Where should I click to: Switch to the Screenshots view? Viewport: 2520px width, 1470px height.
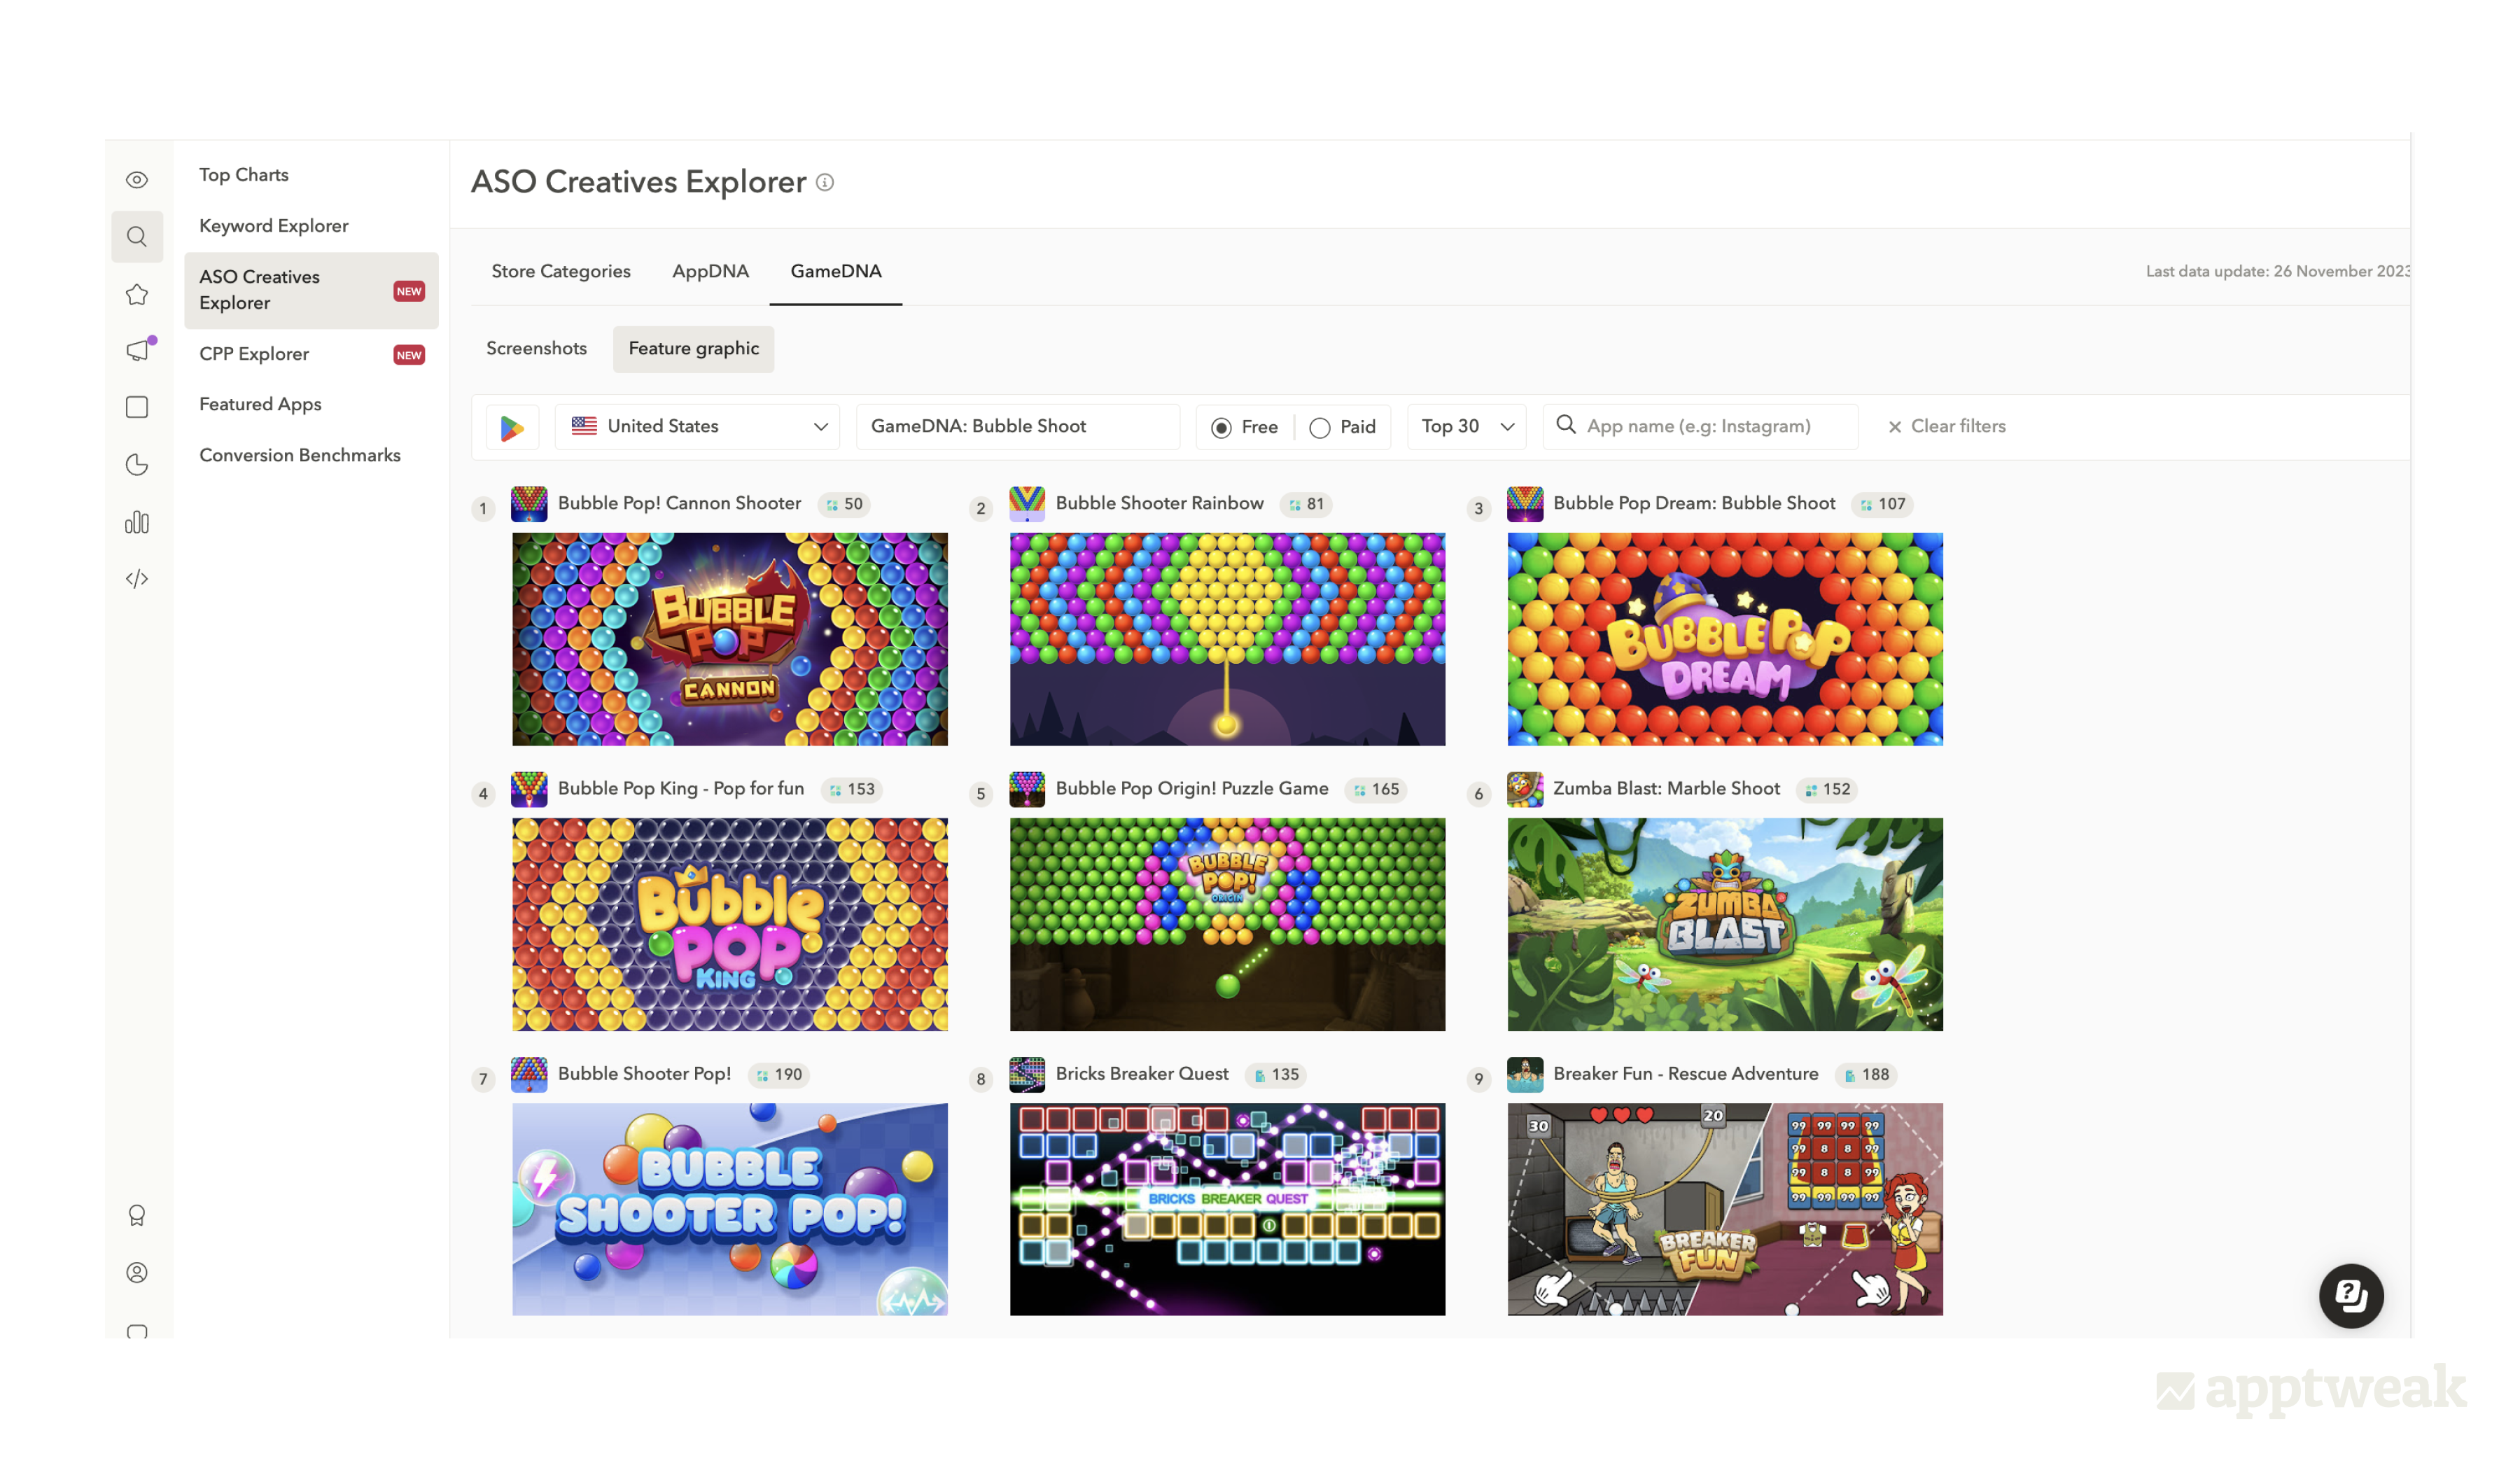coord(536,349)
